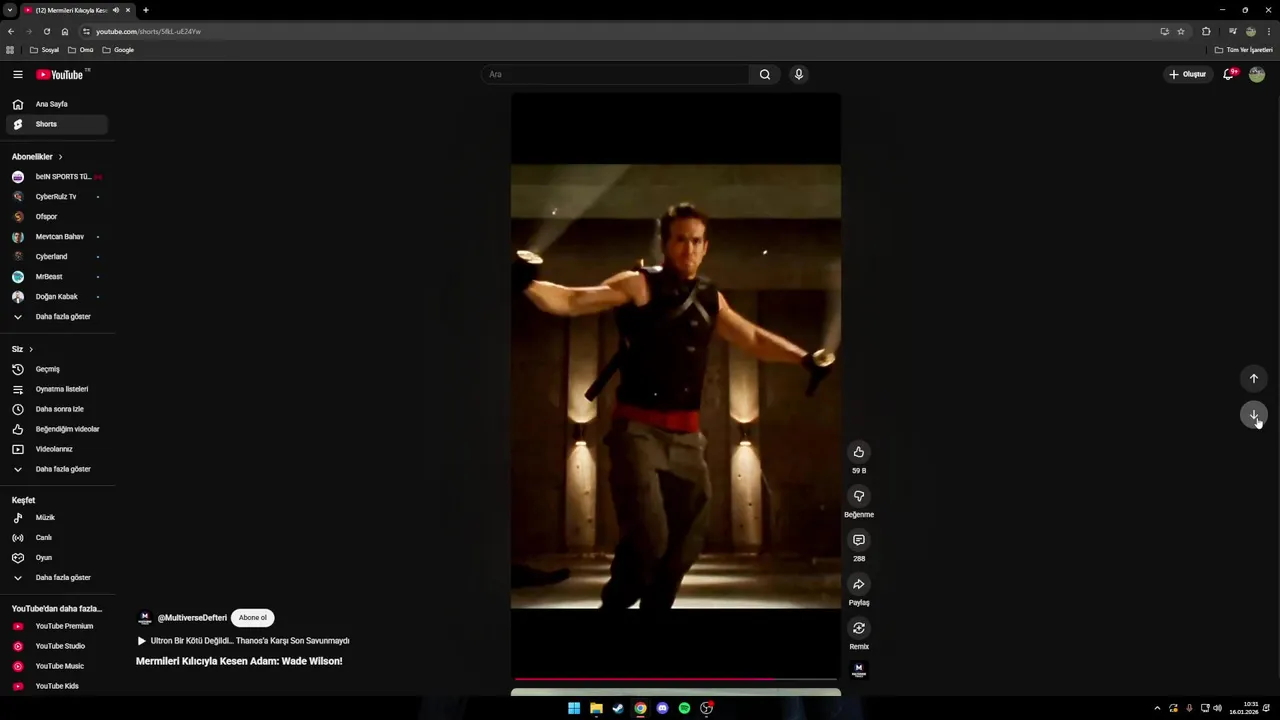
Task: Open Ana Sayfa in the sidebar
Action: [x=56, y=104]
